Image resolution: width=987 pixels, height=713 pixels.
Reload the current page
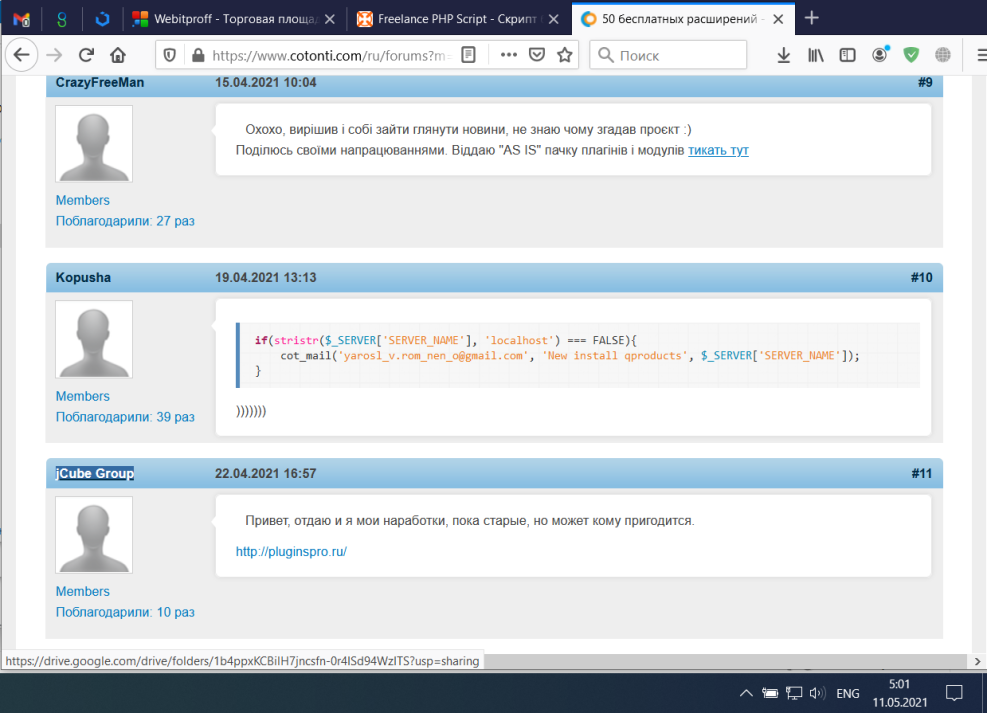(87, 55)
